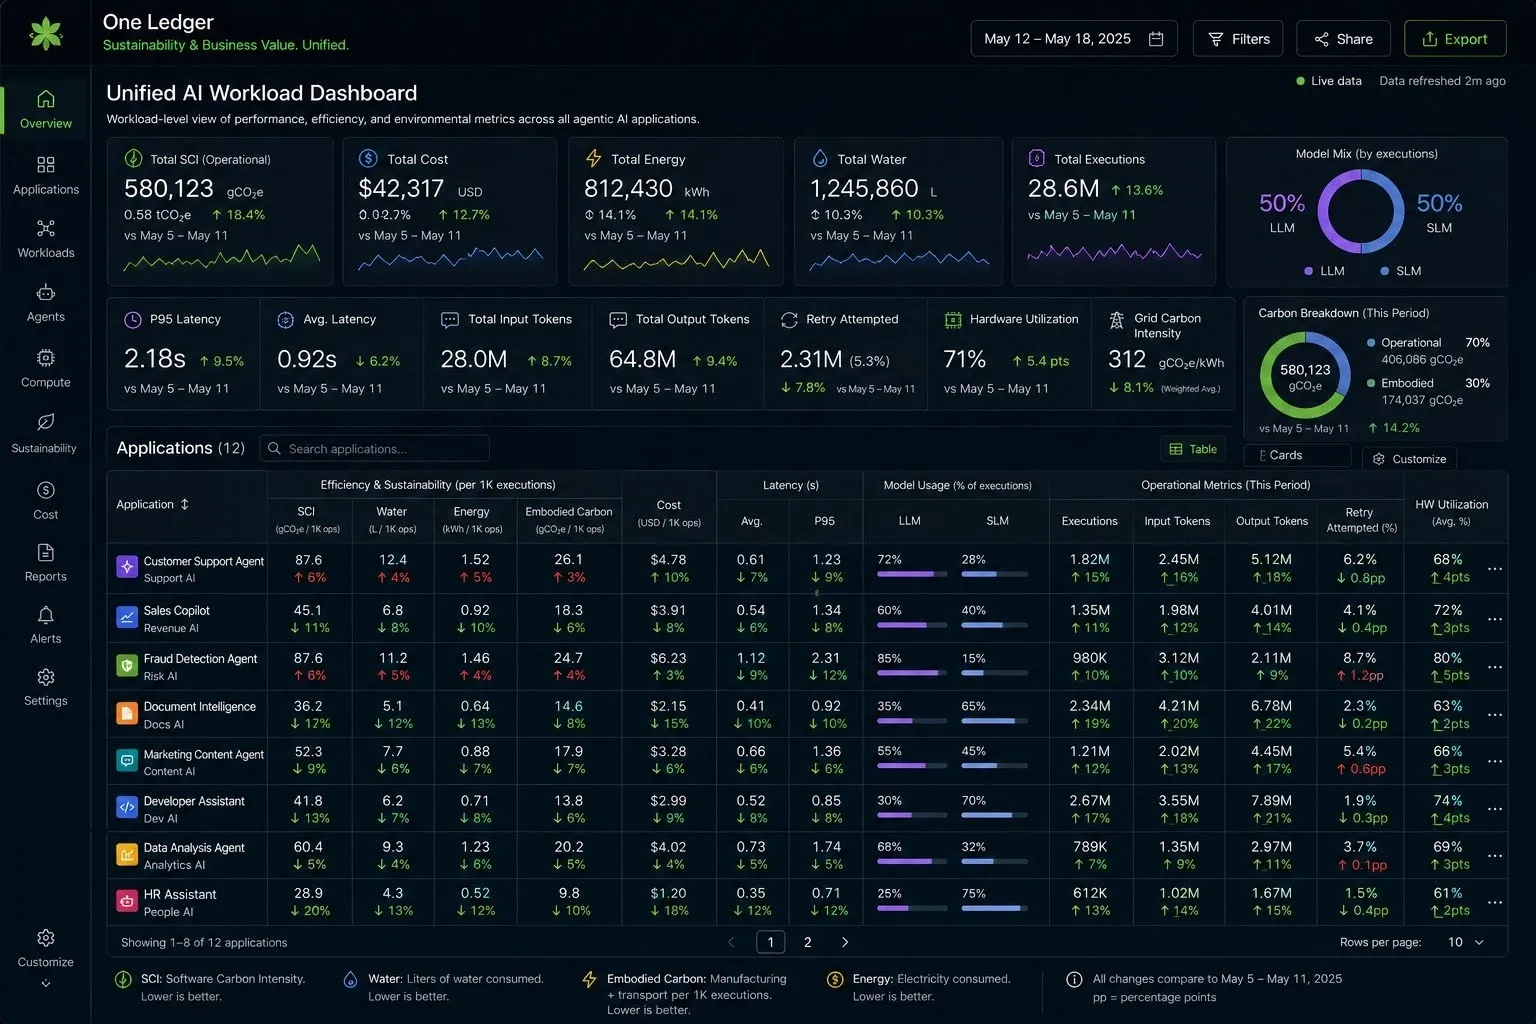1536x1024 pixels.
Task: Click the HR Assistant app icon
Action: 127,901
